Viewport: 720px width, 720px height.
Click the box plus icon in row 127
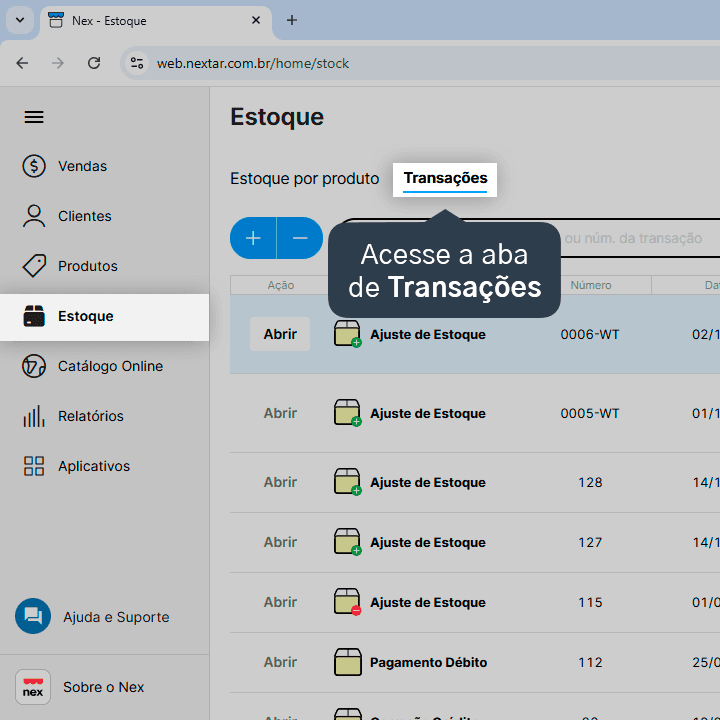point(348,542)
